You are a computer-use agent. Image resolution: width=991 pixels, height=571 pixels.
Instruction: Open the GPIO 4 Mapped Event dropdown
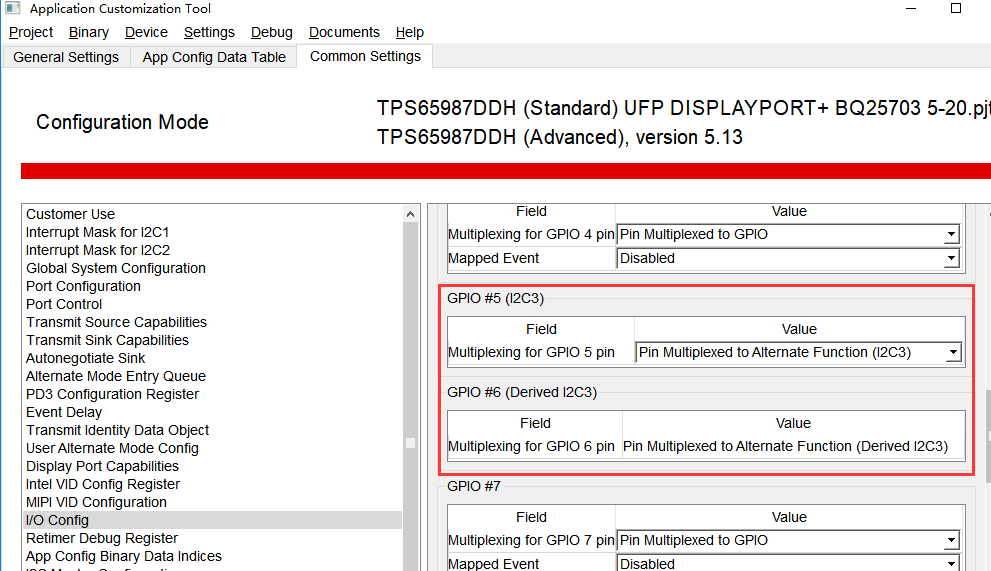point(788,259)
